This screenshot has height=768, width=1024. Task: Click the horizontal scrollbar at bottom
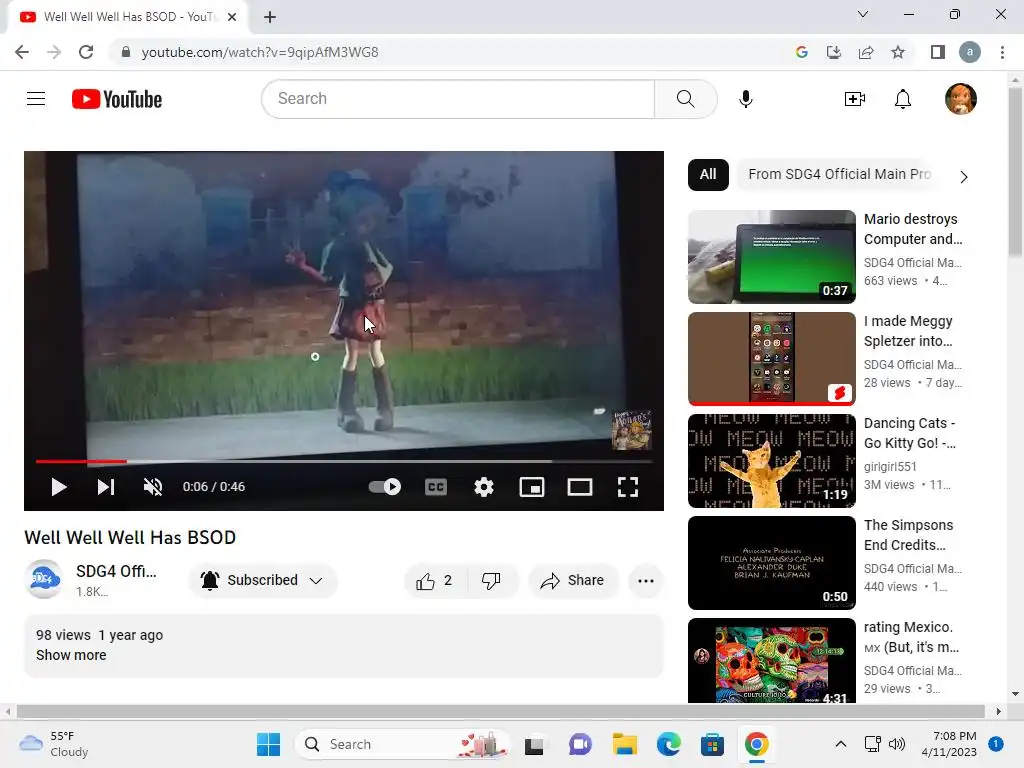pos(502,711)
